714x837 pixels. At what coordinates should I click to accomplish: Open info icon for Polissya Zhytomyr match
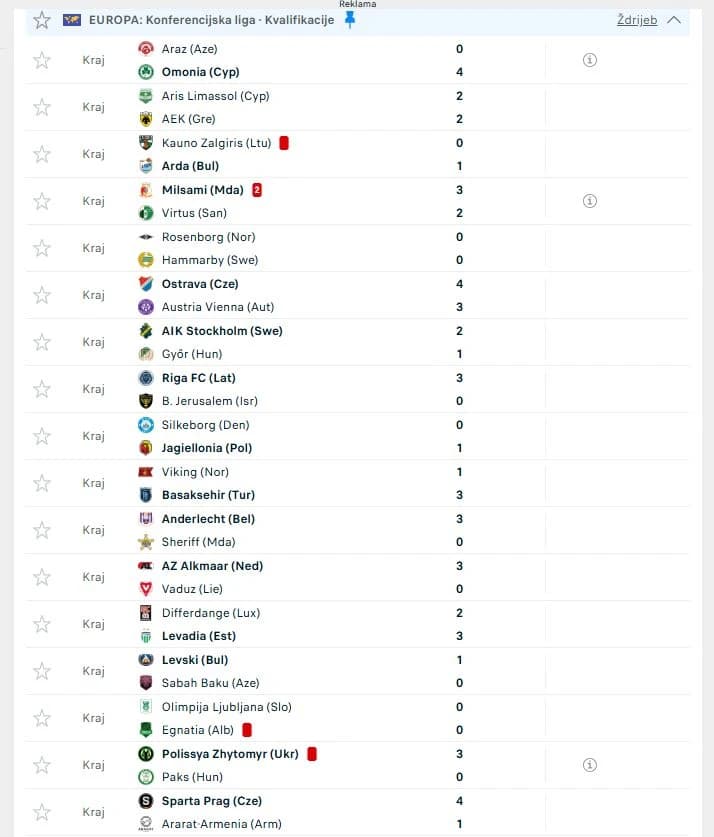(x=590, y=764)
